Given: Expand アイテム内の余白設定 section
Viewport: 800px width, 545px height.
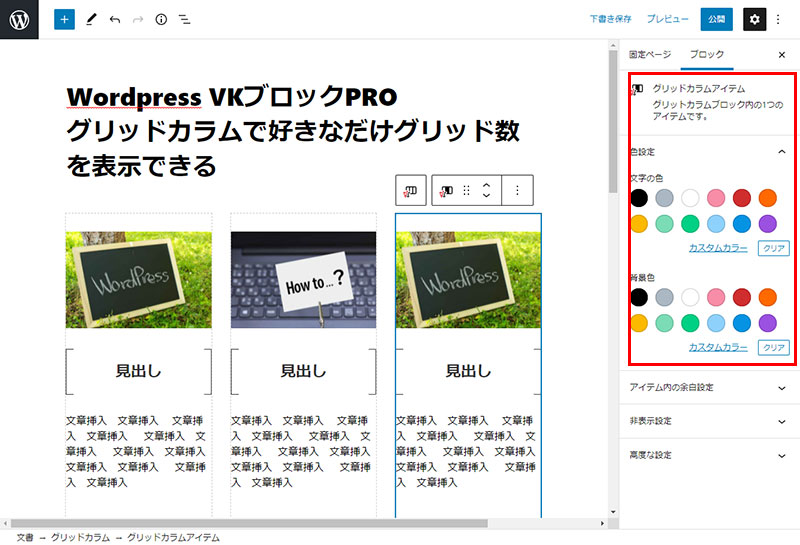Looking at the screenshot, I should [x=781, y=387].
